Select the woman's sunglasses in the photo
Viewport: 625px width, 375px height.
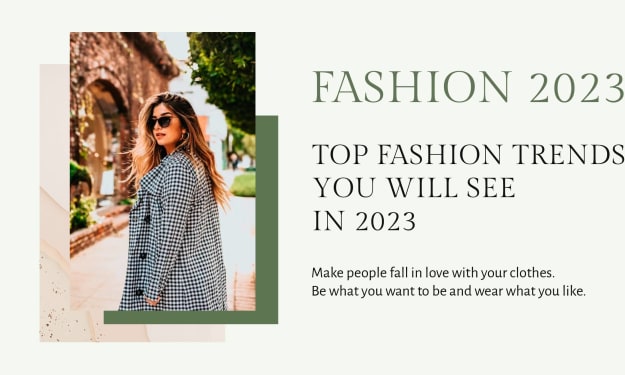[x=161, y=122]
